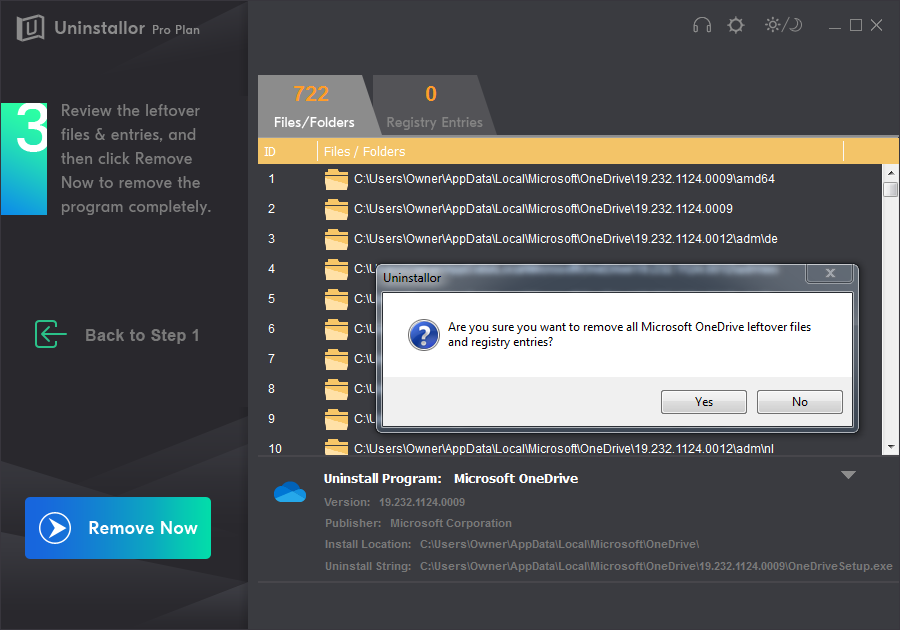Click the folder icon in row 8

pos(336,389)
